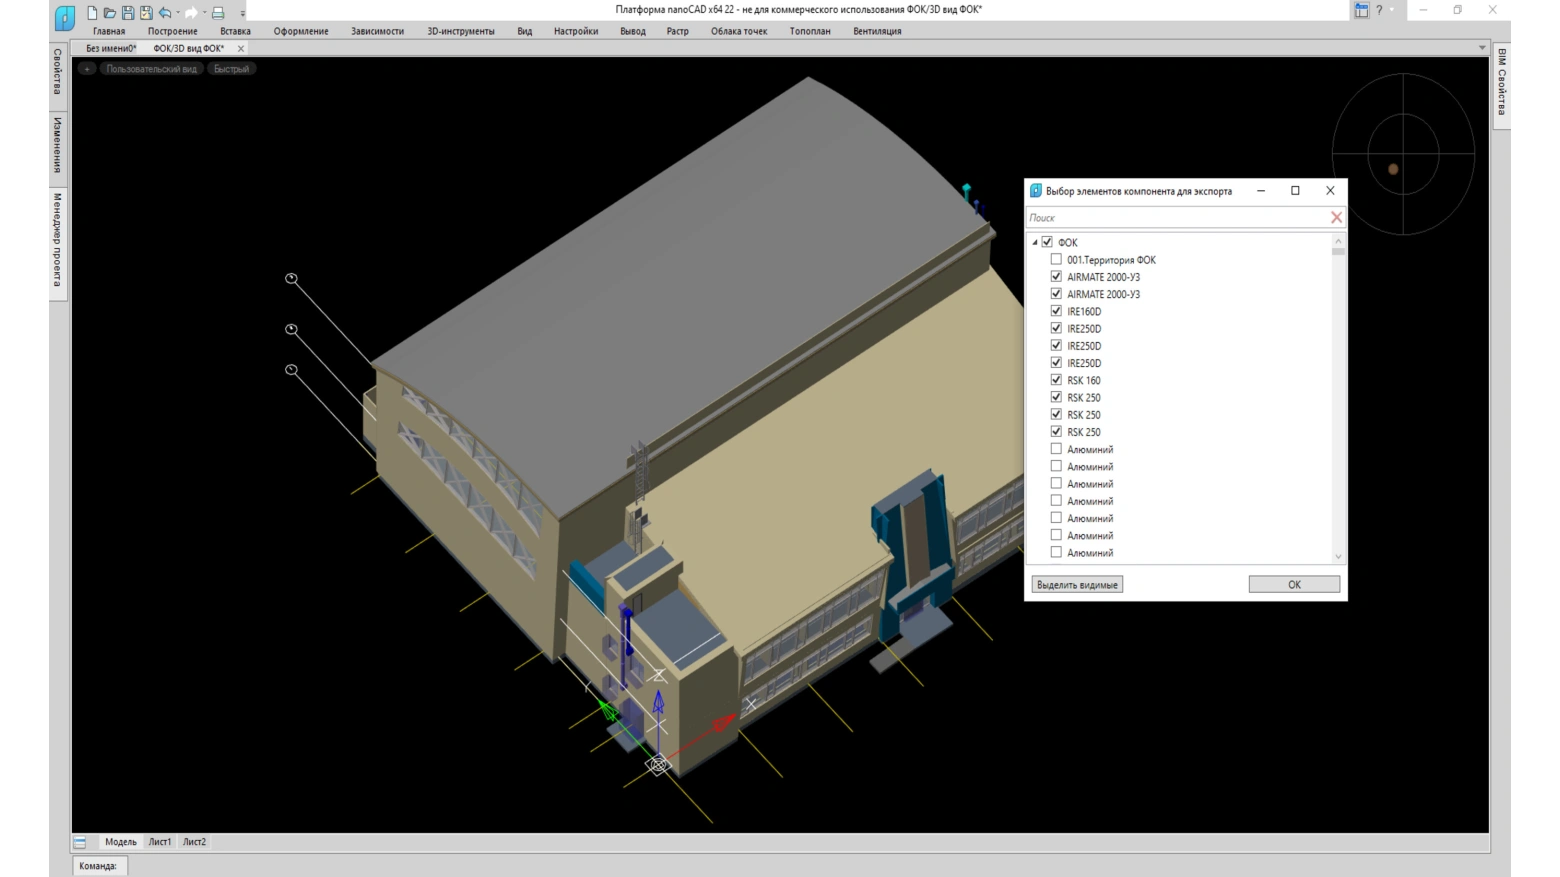Click the Save icon in quick toolbar
The width and height of the screenshot is (1560, 877).
point(128,13)
